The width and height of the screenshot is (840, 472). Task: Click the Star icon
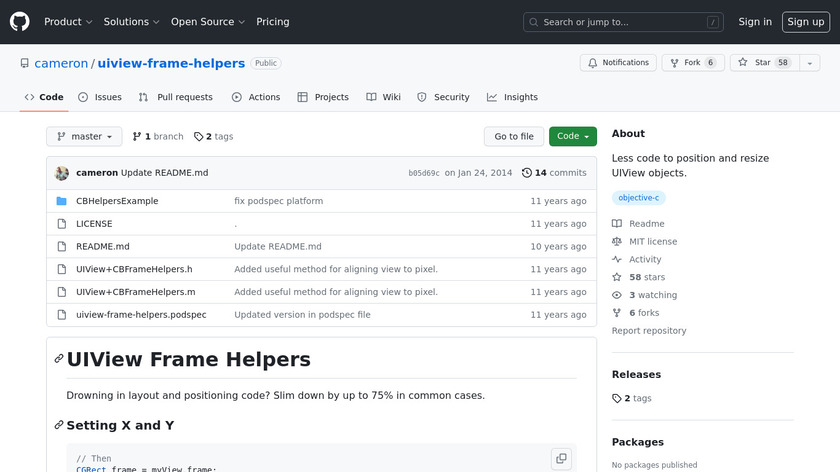(x=742, y=62)
